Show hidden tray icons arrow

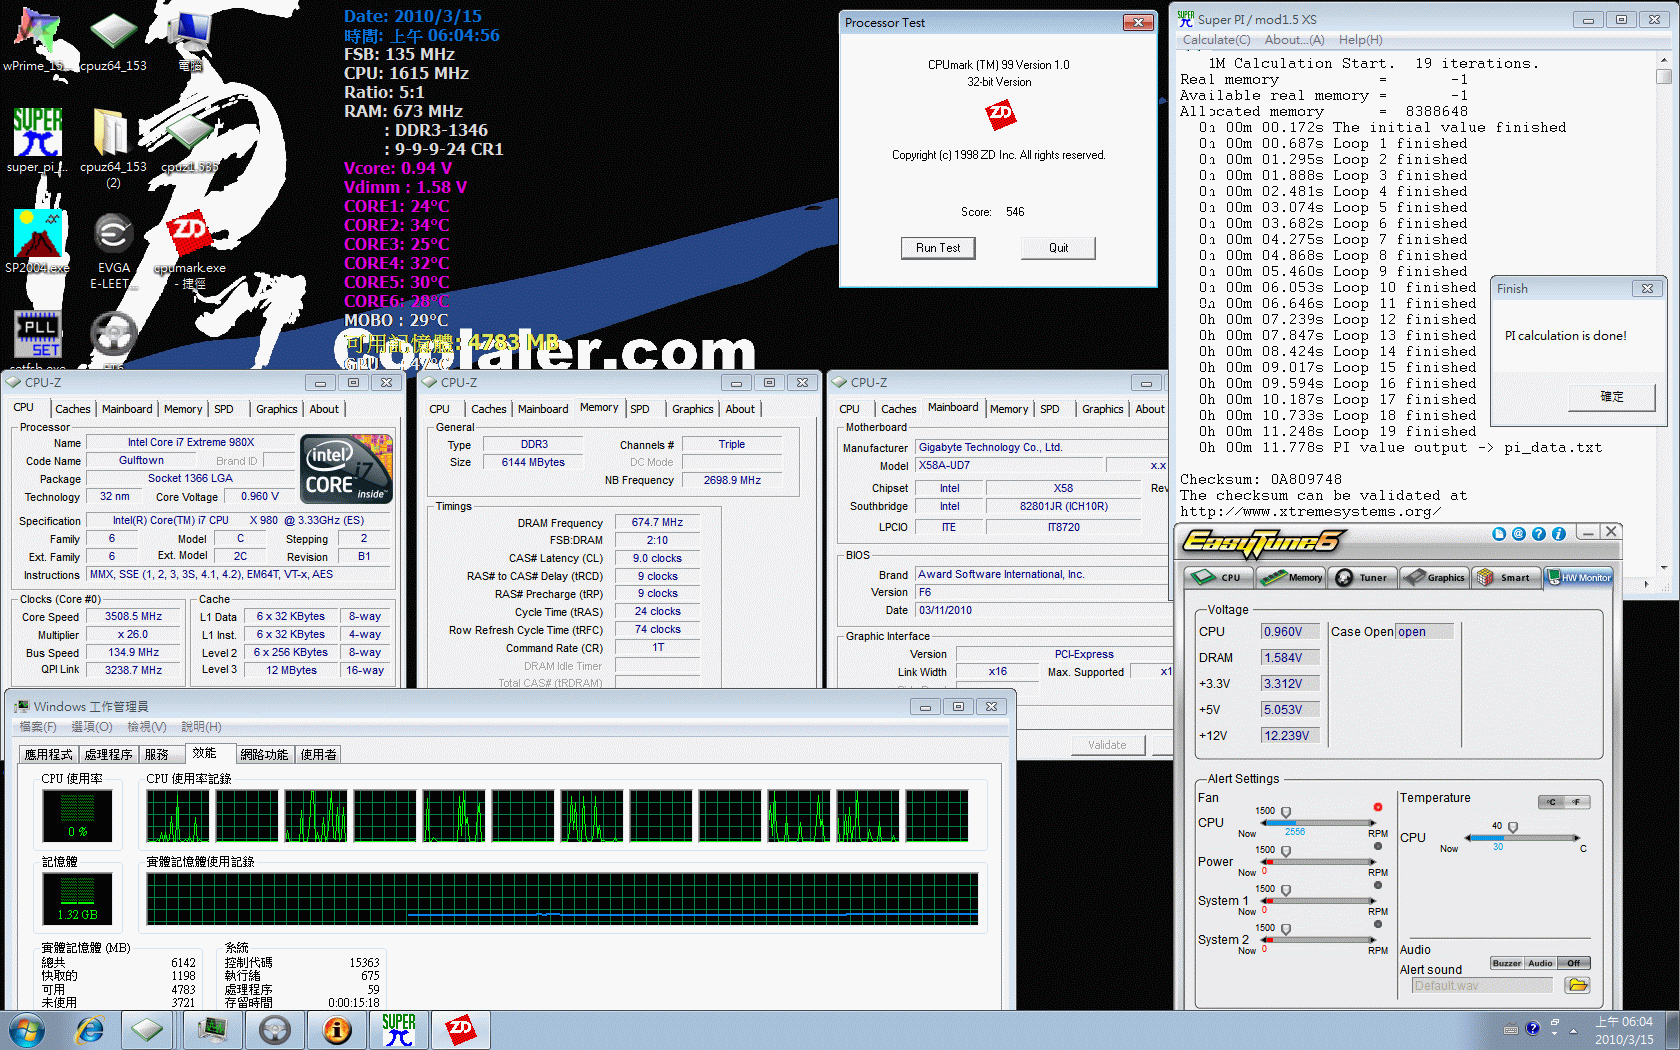1573,1029
